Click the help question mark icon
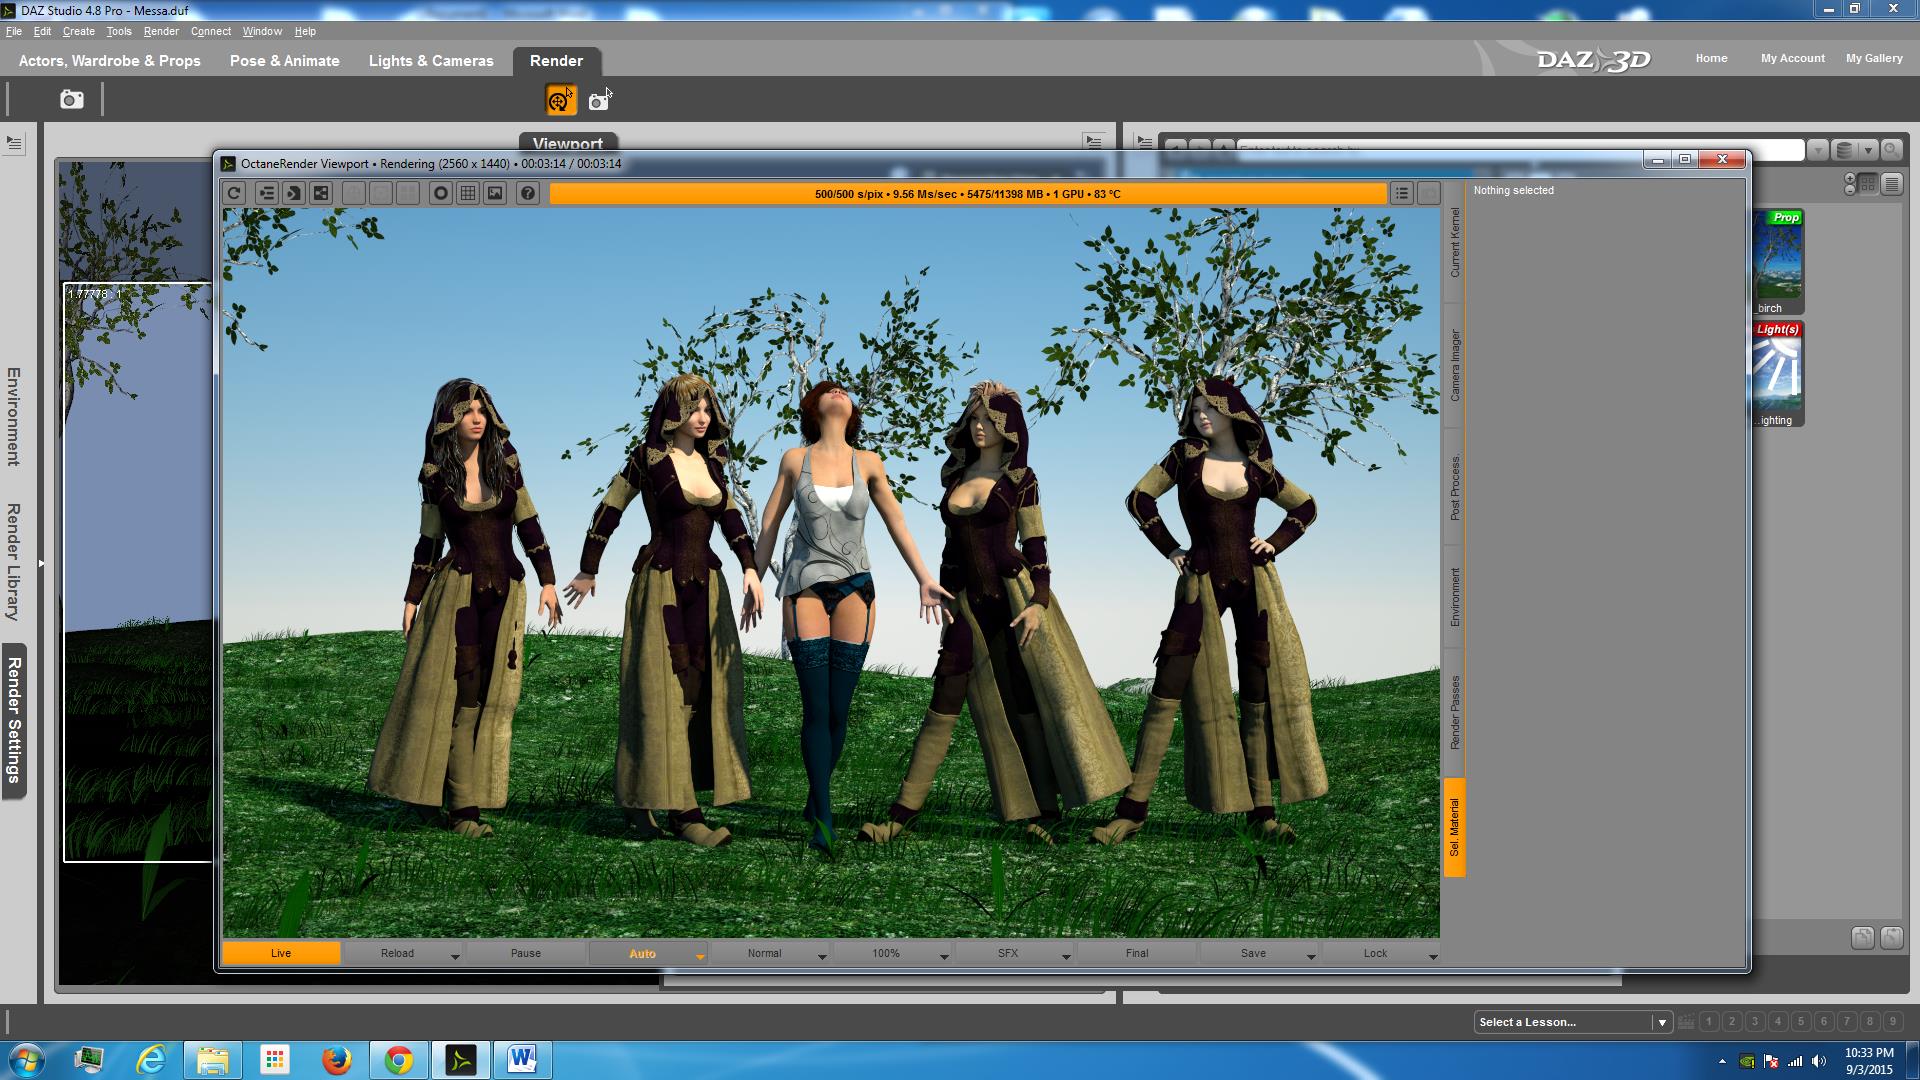 528,194
